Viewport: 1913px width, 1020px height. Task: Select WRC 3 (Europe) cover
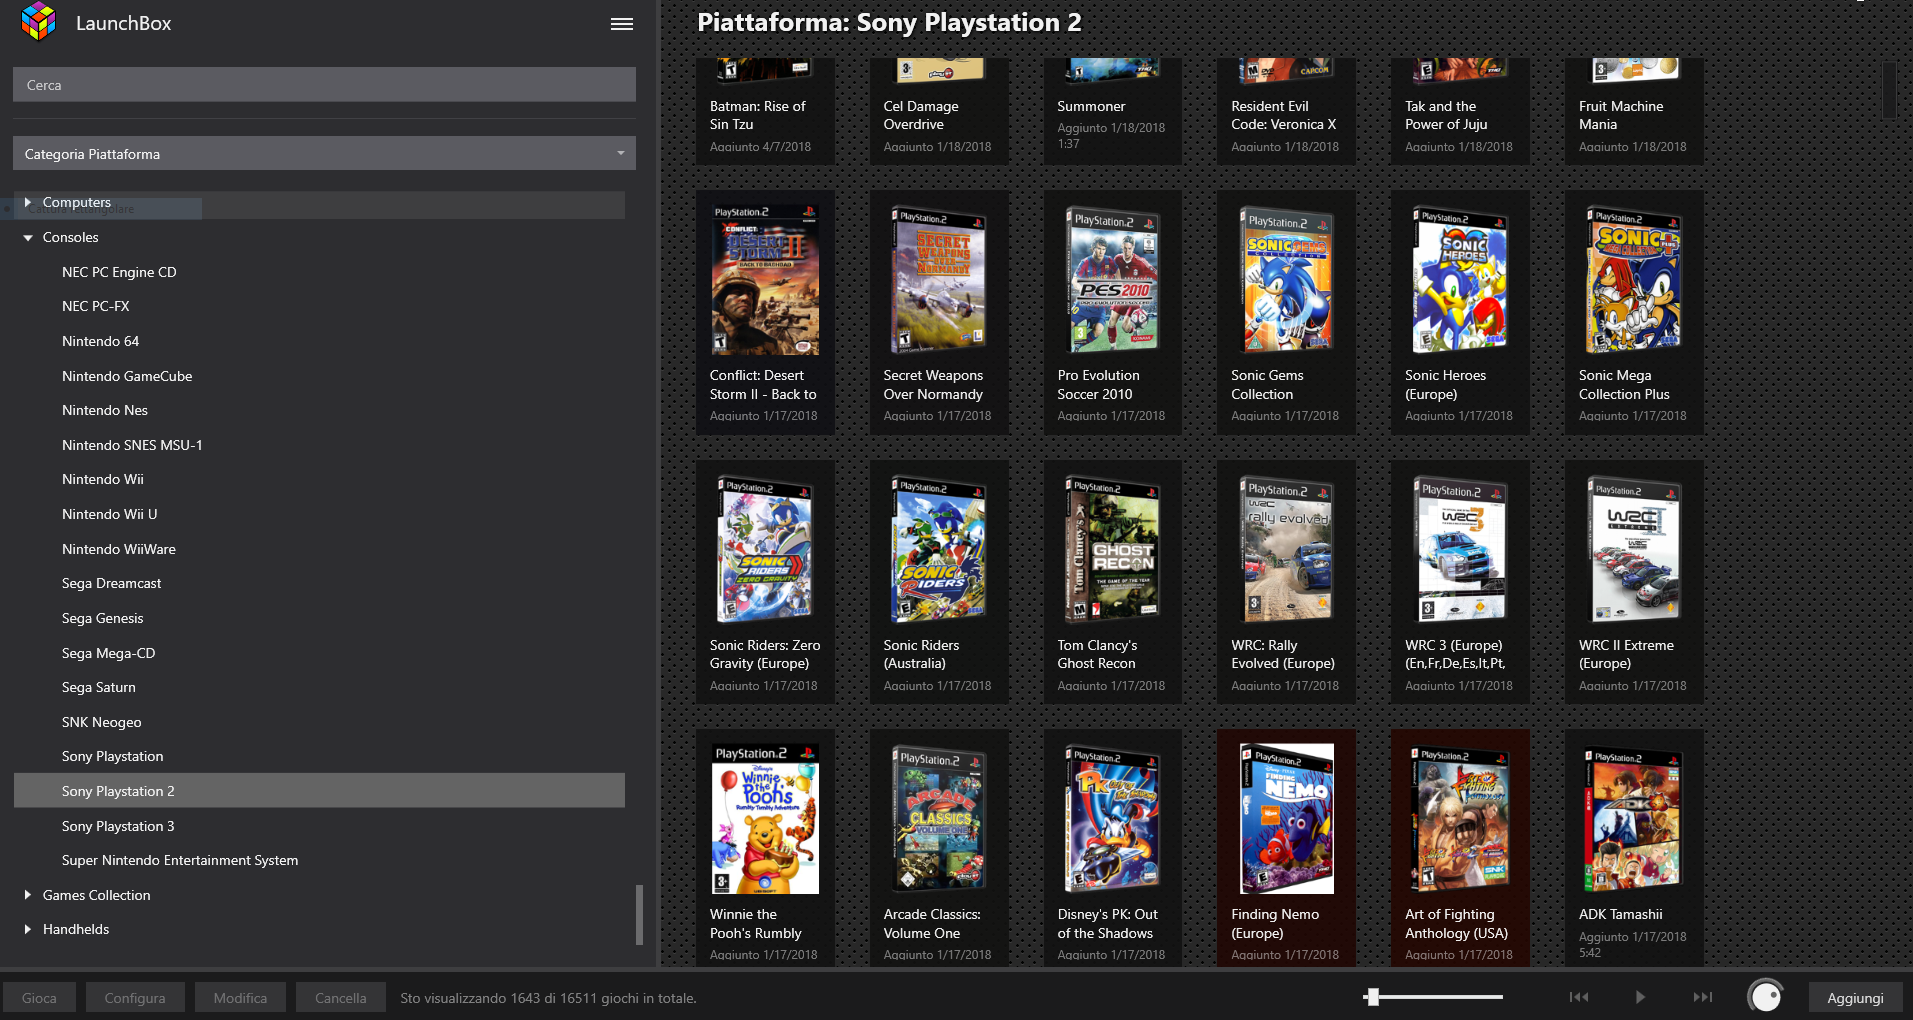pos(1461,550)
